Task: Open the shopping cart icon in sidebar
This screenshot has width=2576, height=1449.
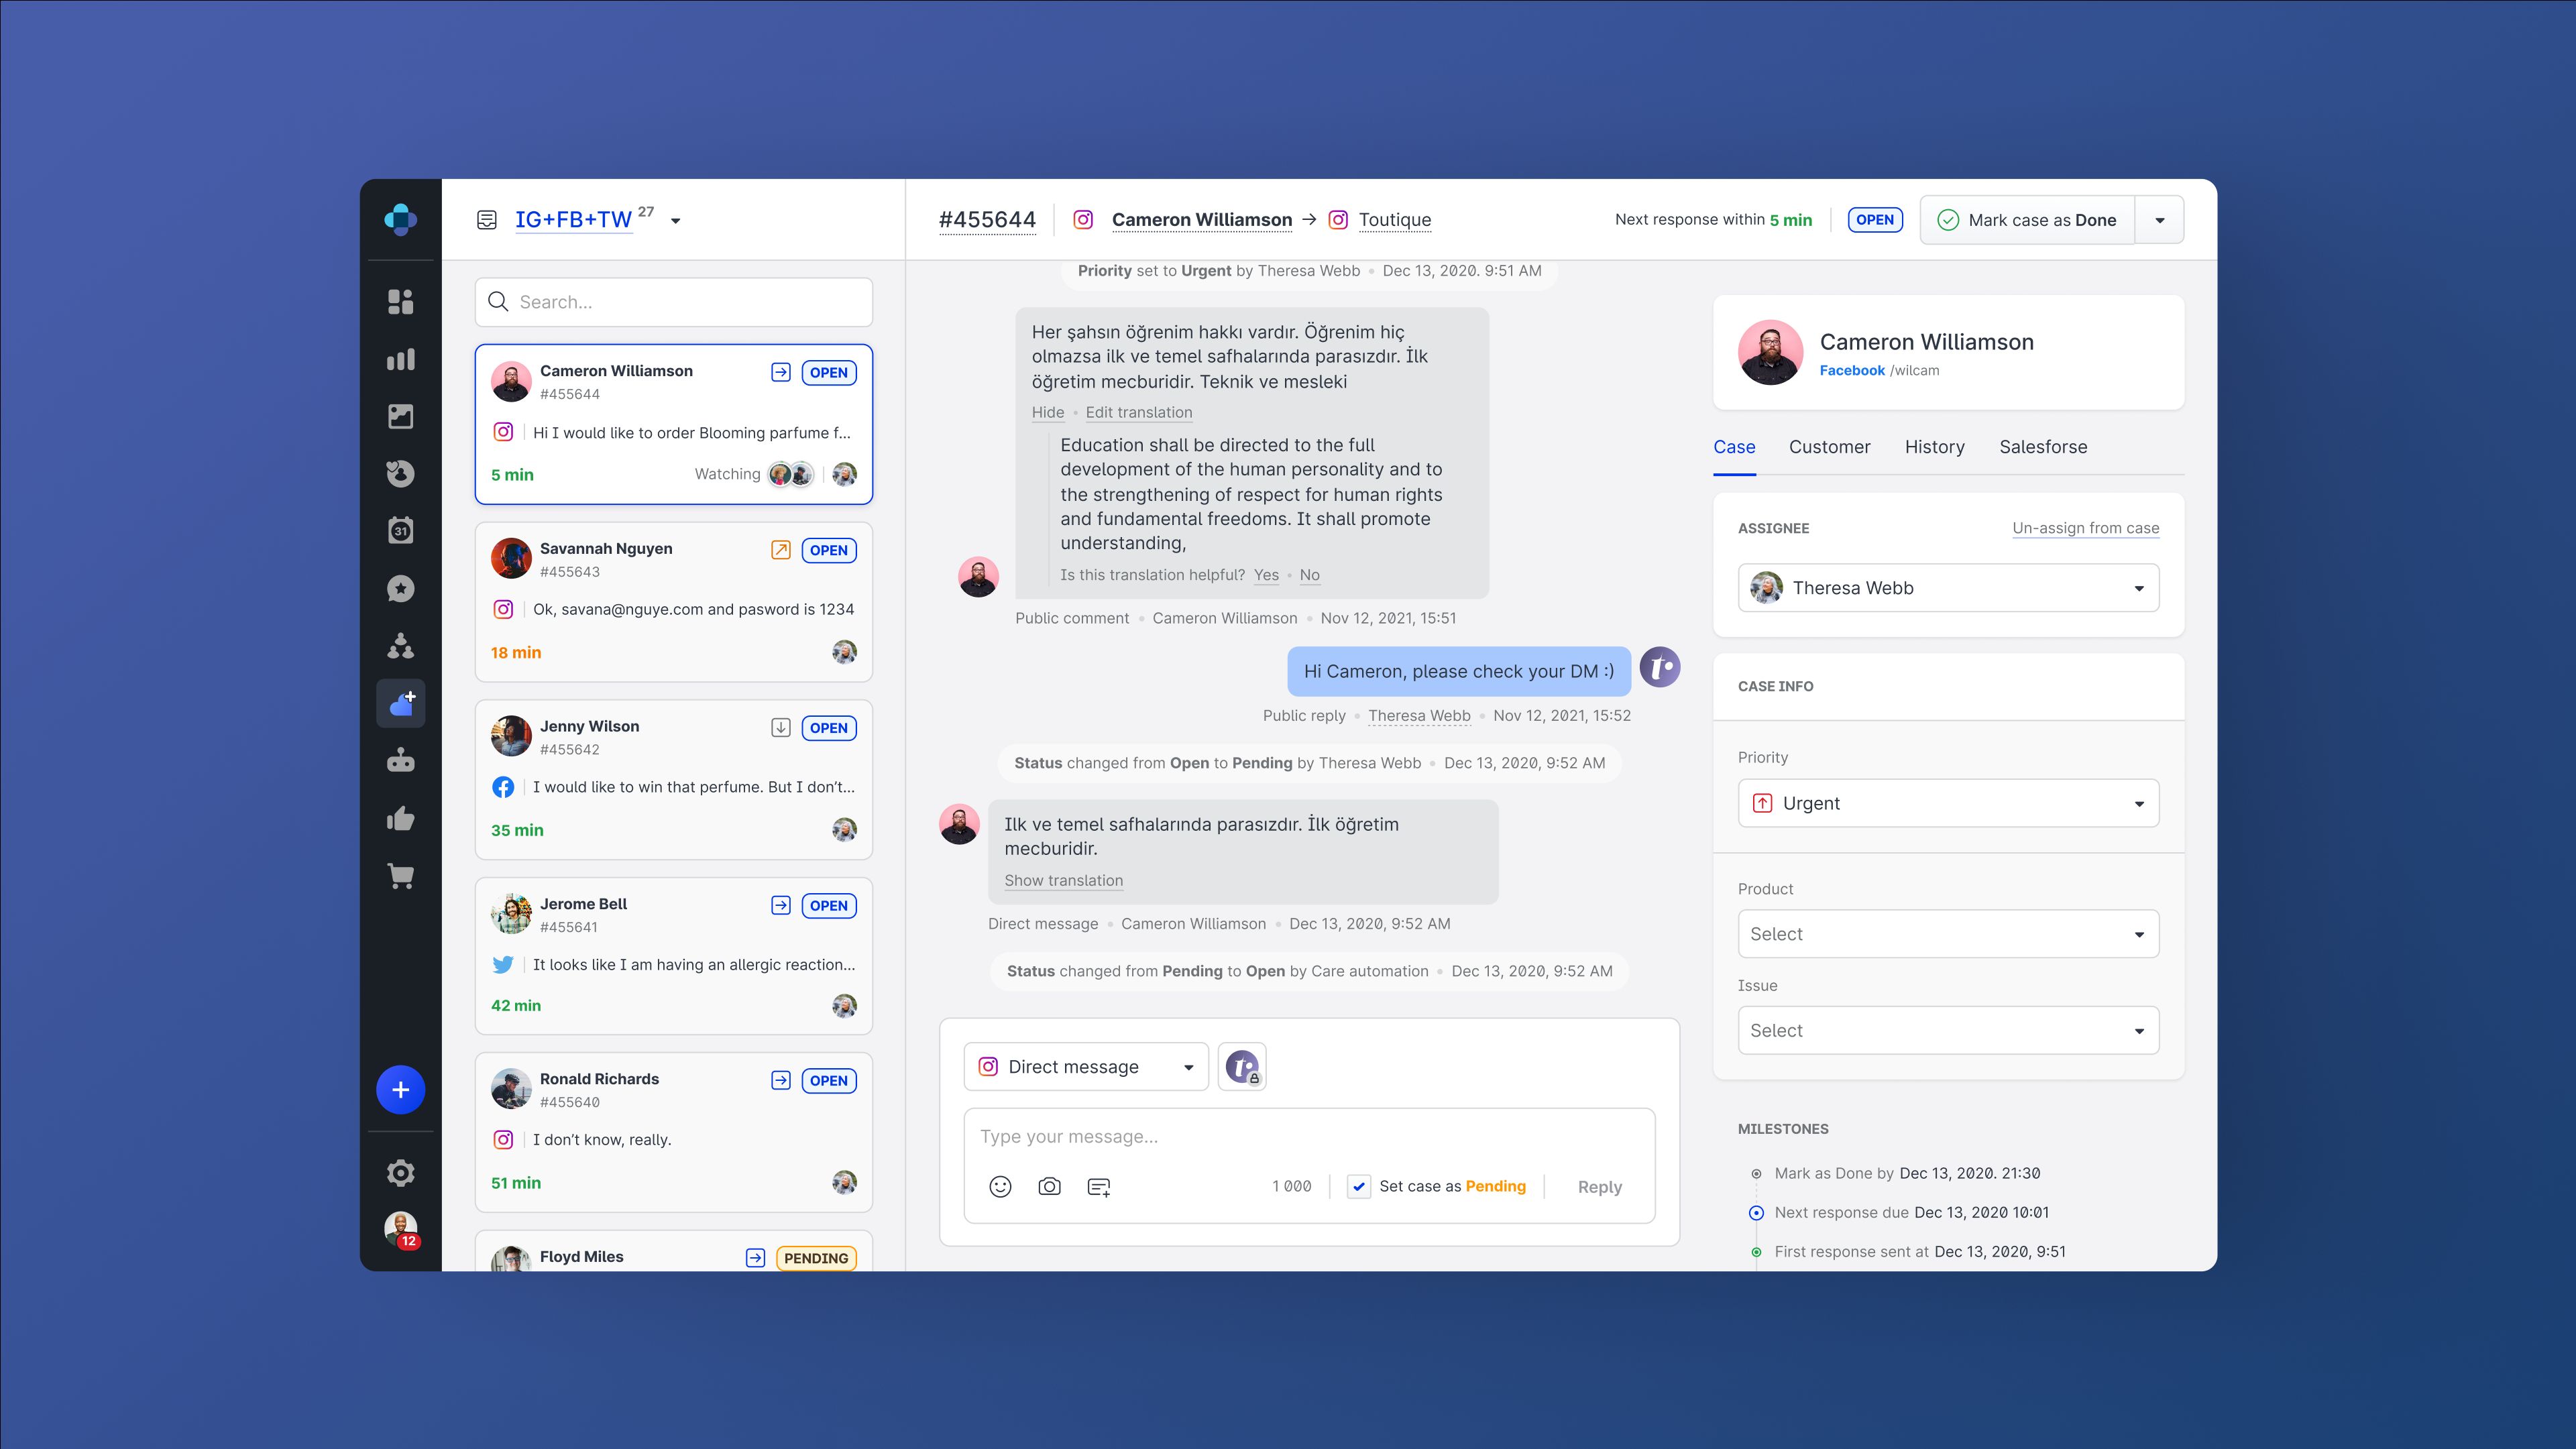Action: pos(400,876)
